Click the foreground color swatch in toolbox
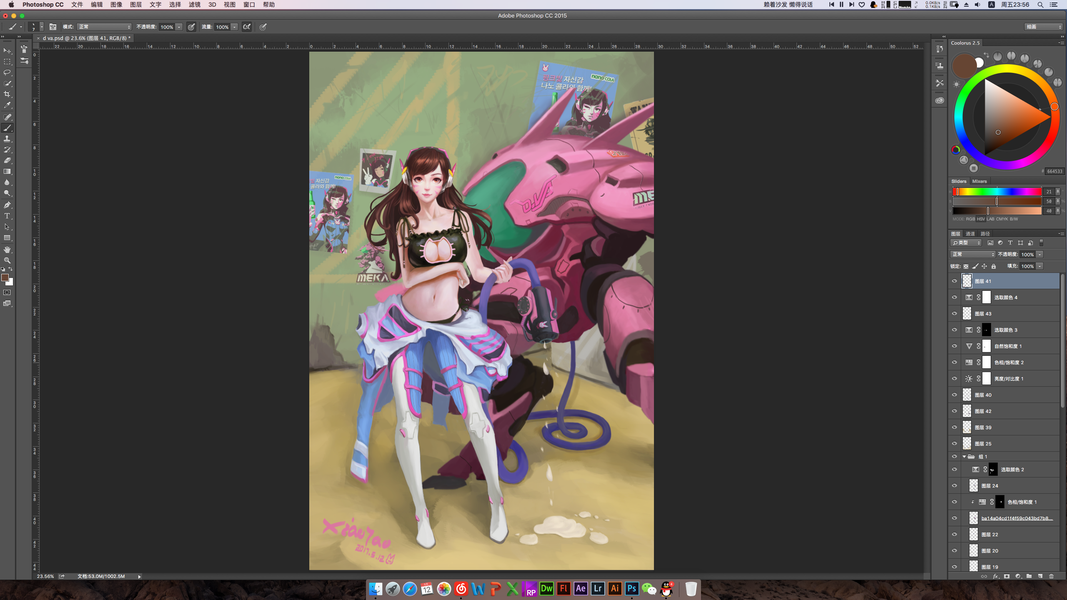This screenshot has width=1067, height=600. 5,278
